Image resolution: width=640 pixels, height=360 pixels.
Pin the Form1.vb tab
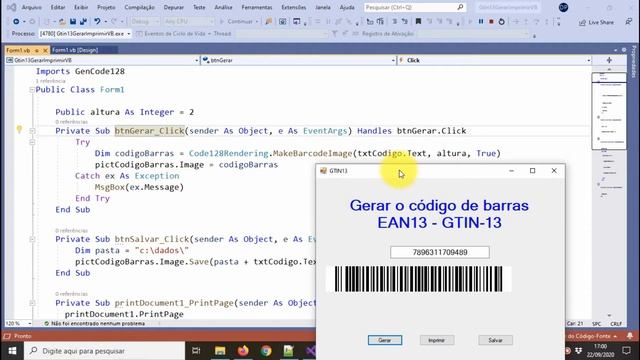click(x=36, y=50)
